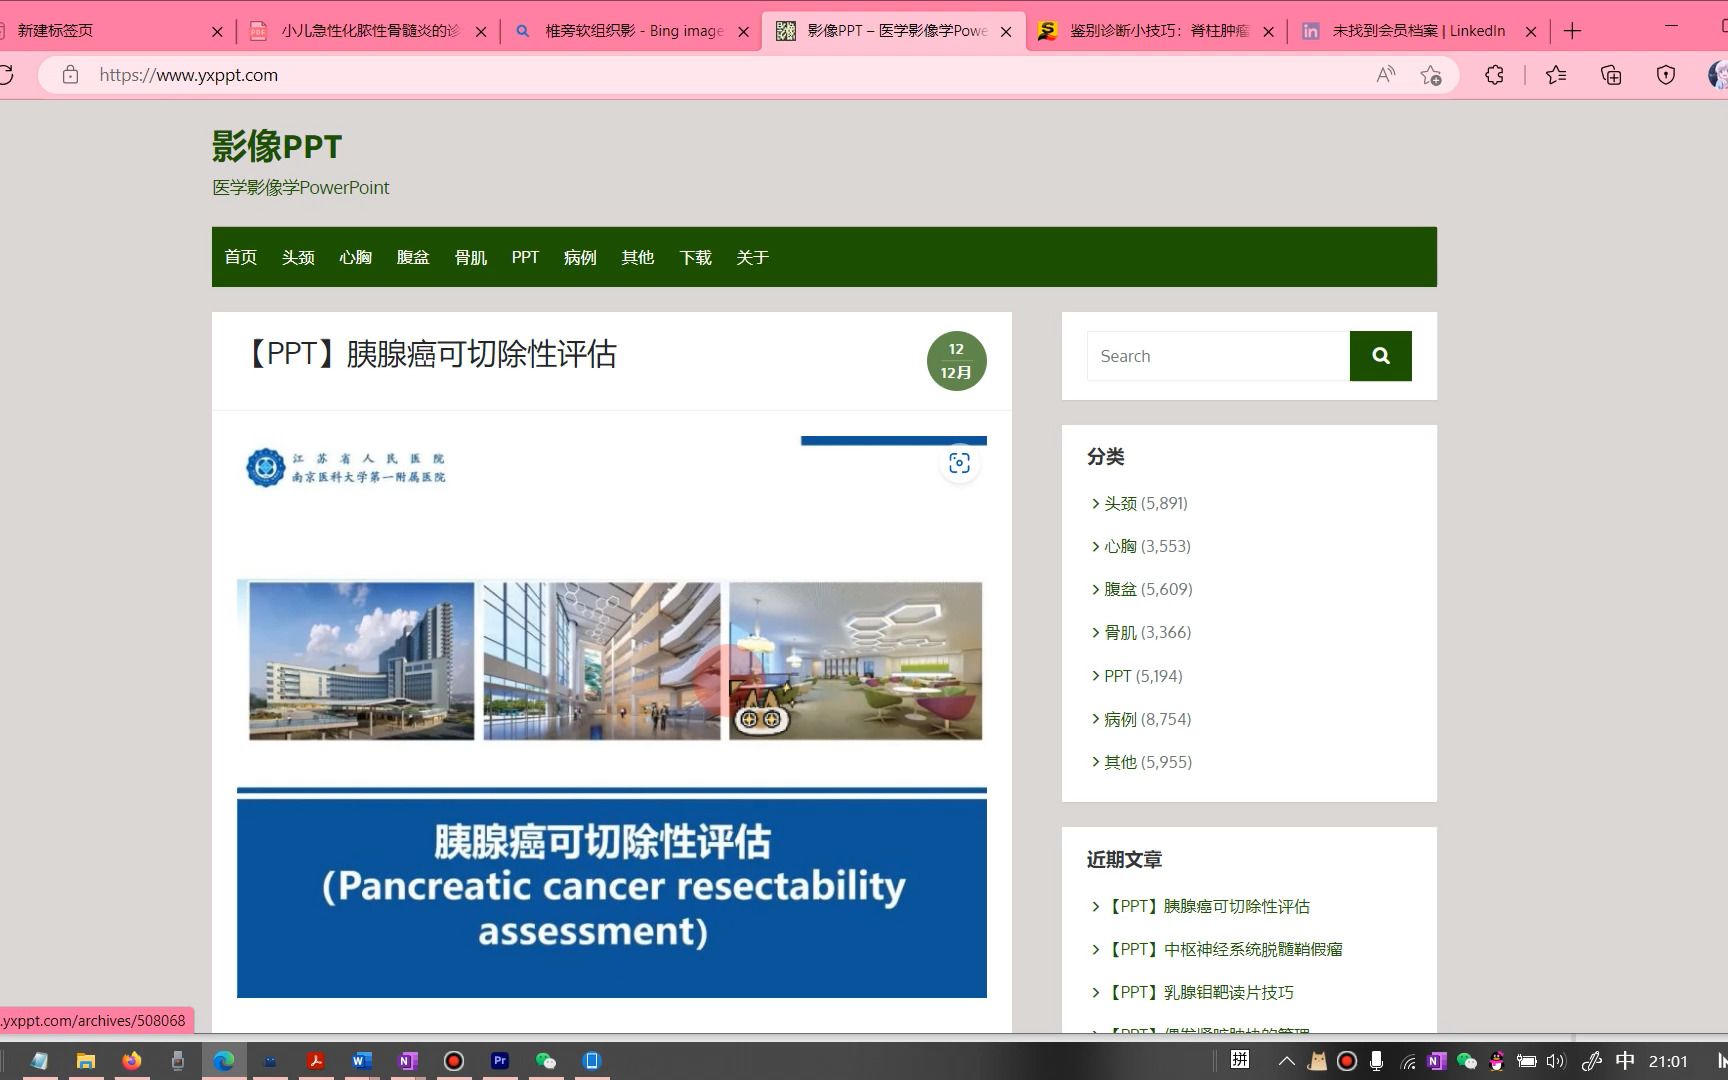Screen dimensions: 1728x1080
Task: Close the Bing image search tab
Action: [743, 32]
